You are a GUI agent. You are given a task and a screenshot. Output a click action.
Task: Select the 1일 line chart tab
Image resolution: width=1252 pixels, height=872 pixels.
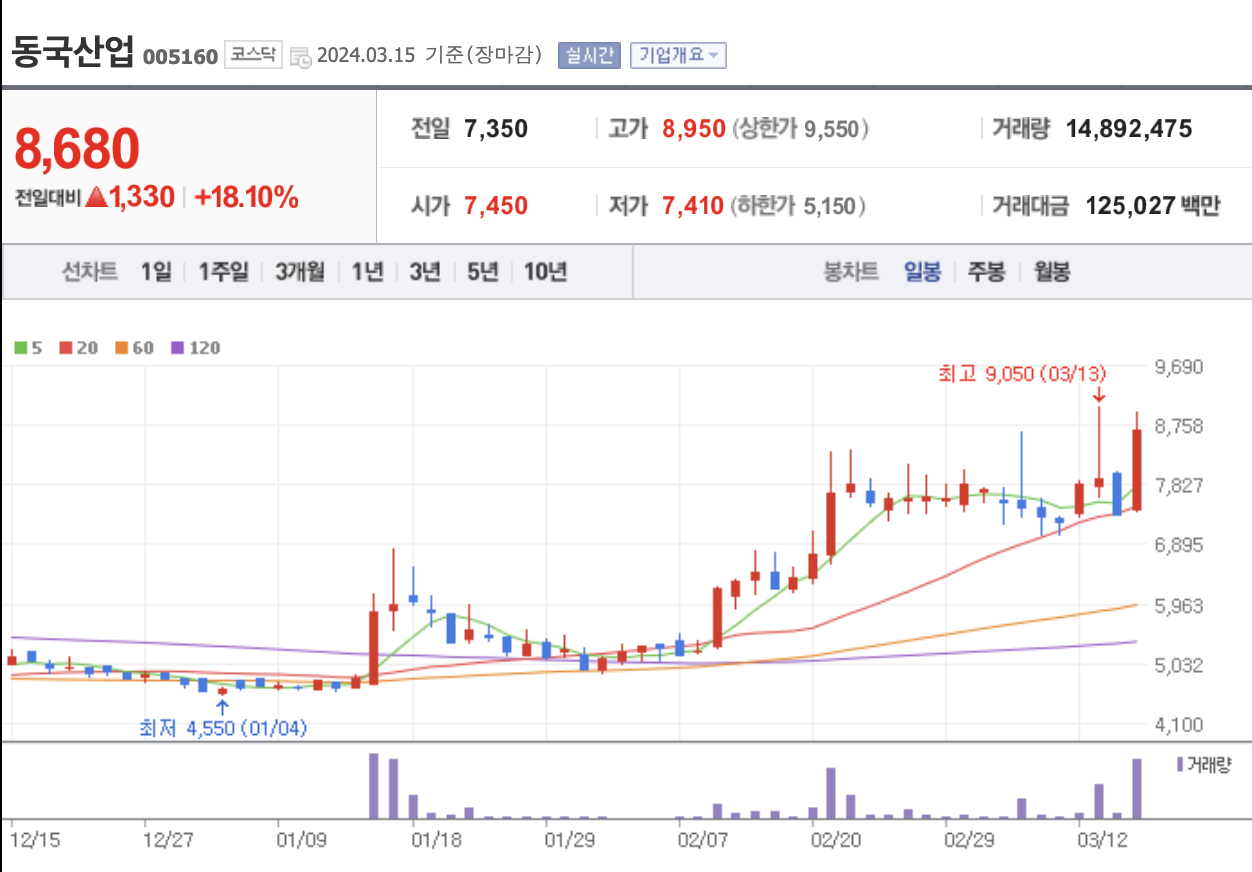click(x=156, y=271)
